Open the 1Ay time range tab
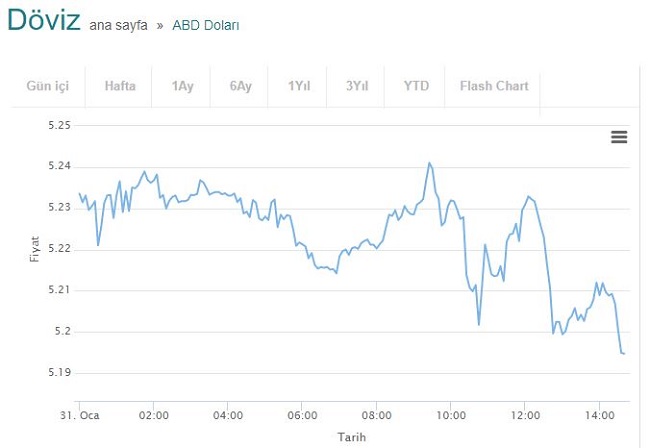This screenshot has width=650, height=448. (x=182, y=86)
